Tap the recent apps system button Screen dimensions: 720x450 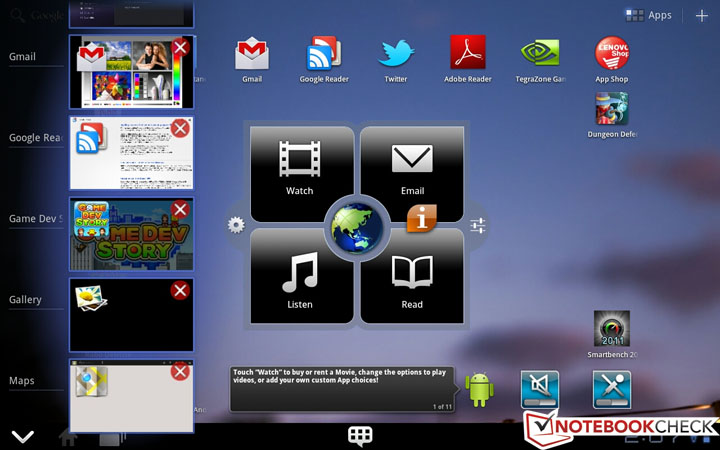click(x=112, y=438)
